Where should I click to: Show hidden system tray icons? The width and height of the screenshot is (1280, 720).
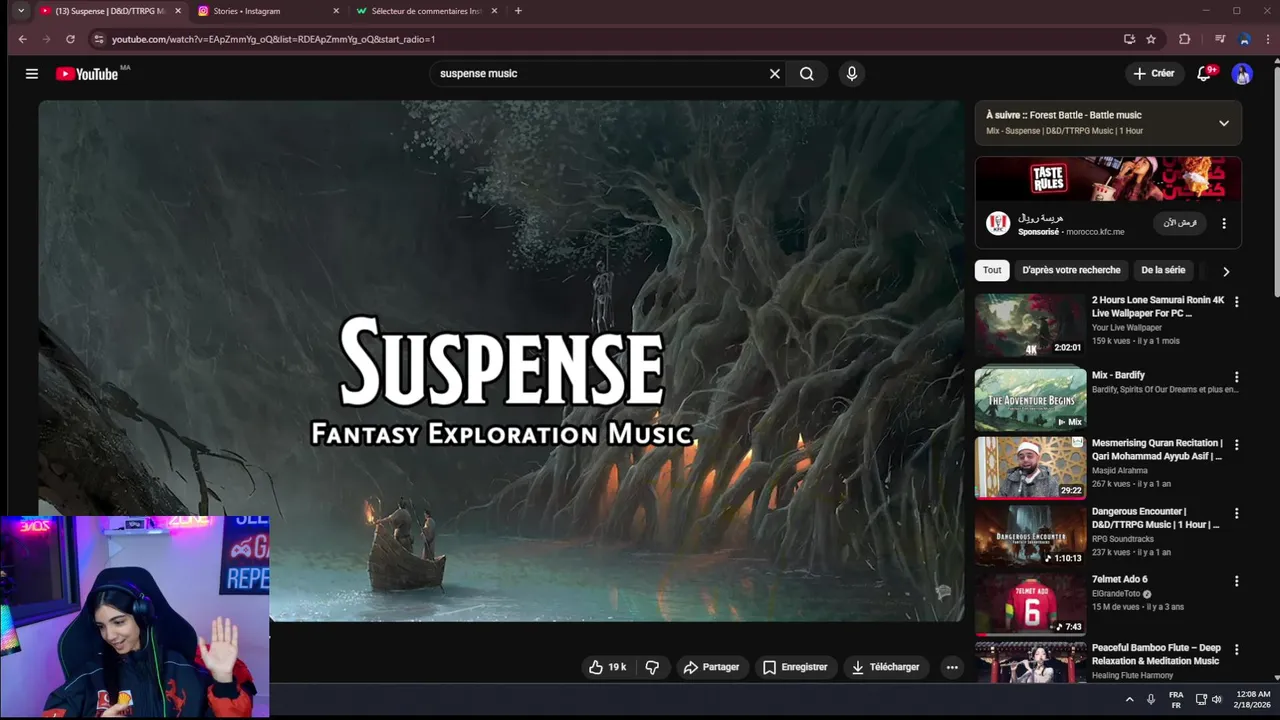click(1130, 700)
